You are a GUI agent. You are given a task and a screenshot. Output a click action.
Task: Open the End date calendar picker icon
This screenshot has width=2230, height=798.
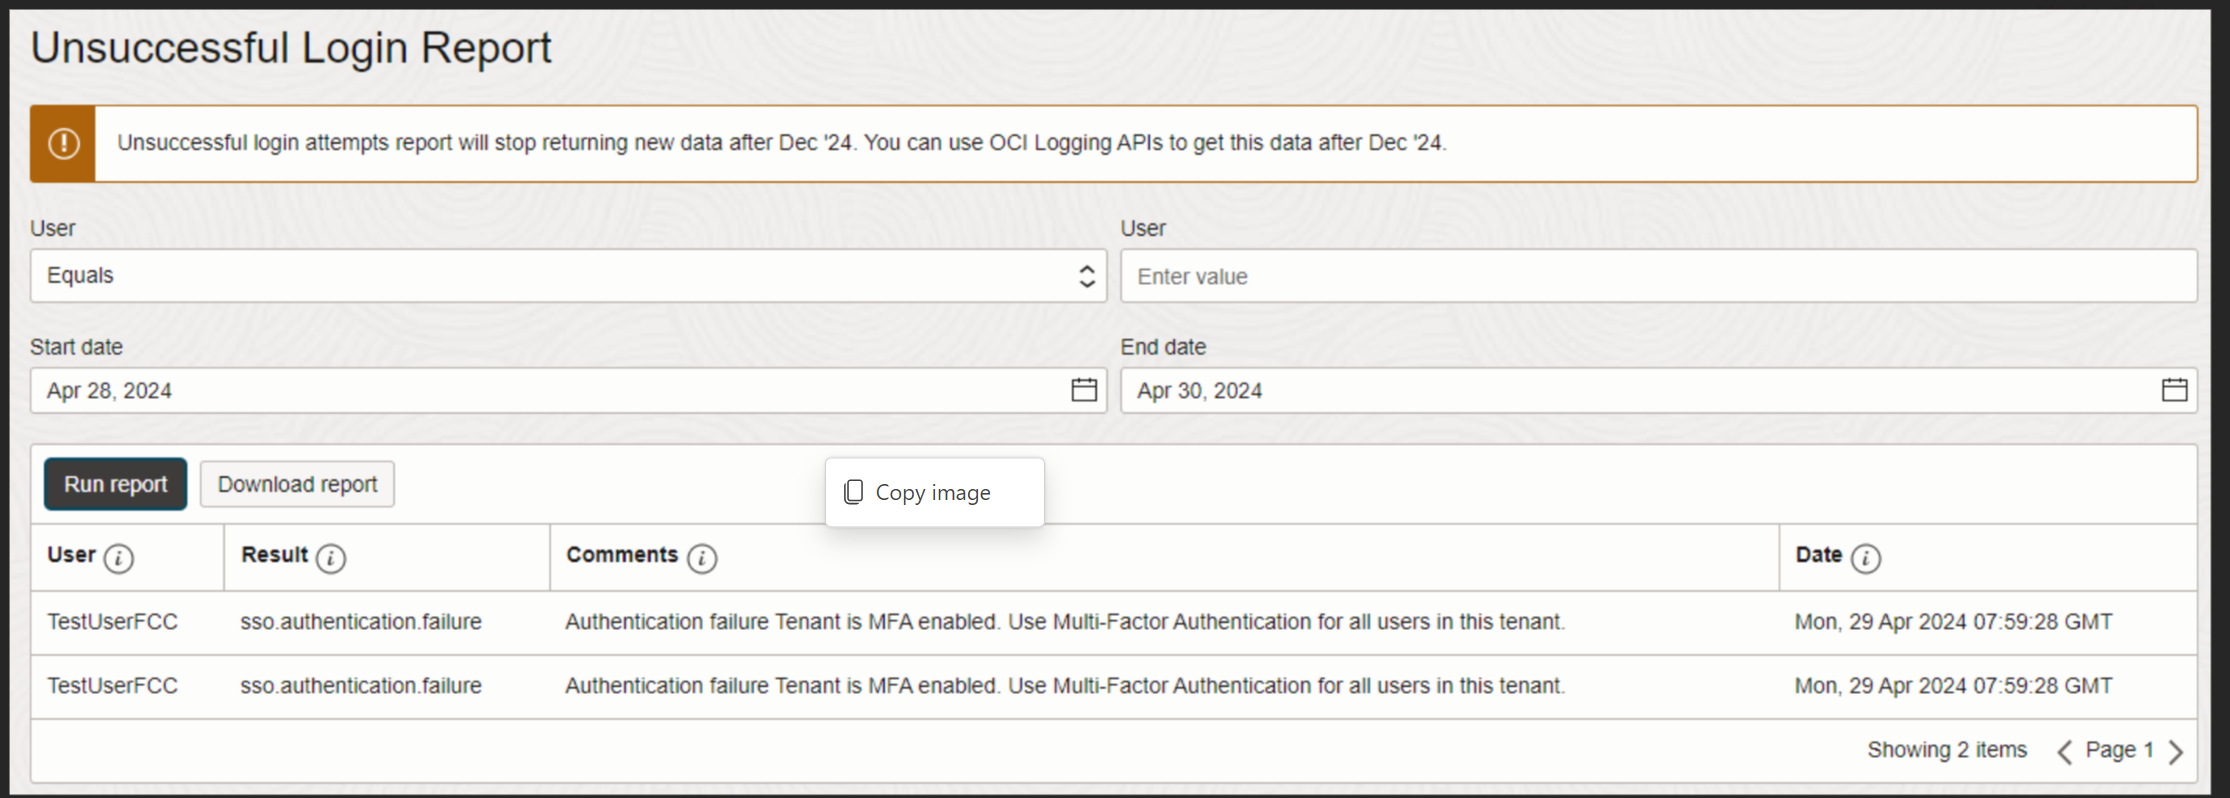click(2174, 390)
